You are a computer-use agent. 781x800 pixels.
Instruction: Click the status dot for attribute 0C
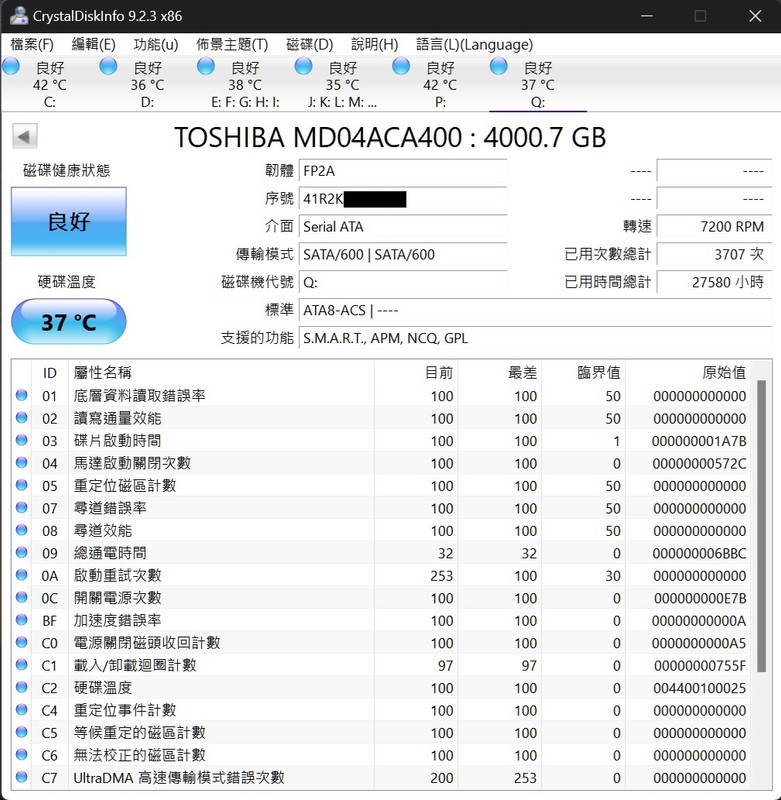pyautogui.click(x=21, y=597)
